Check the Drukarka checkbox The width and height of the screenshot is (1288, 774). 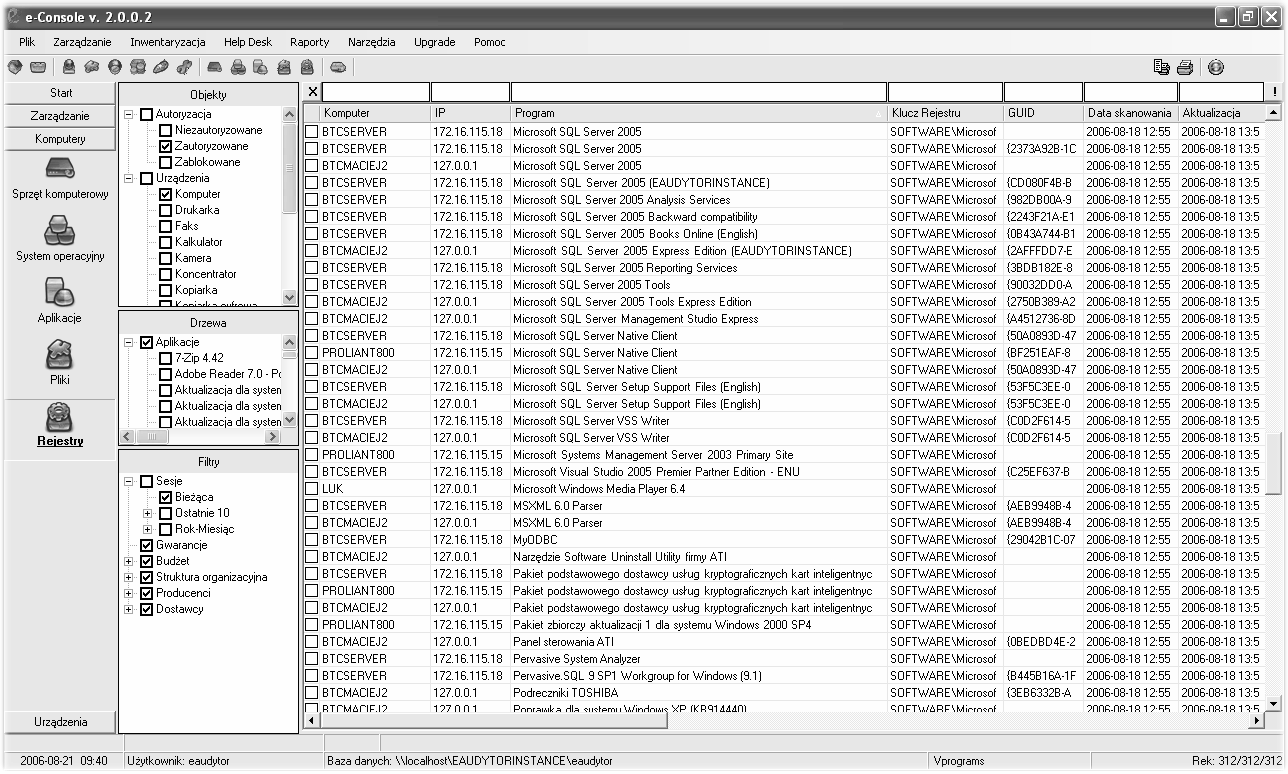[x=166, y=210]
